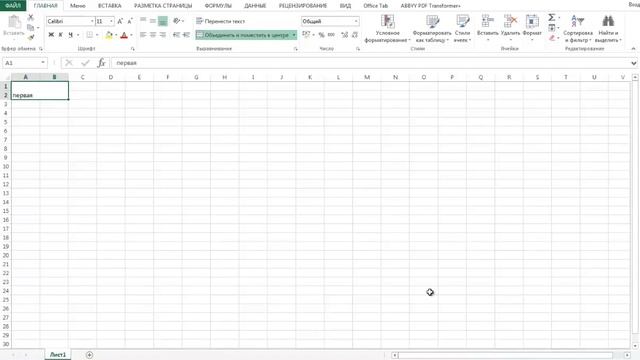Open Find and Select (Найти и выделить)
Image resolution: width=640 pixels, height=360 pixels.
coord(608,29)
